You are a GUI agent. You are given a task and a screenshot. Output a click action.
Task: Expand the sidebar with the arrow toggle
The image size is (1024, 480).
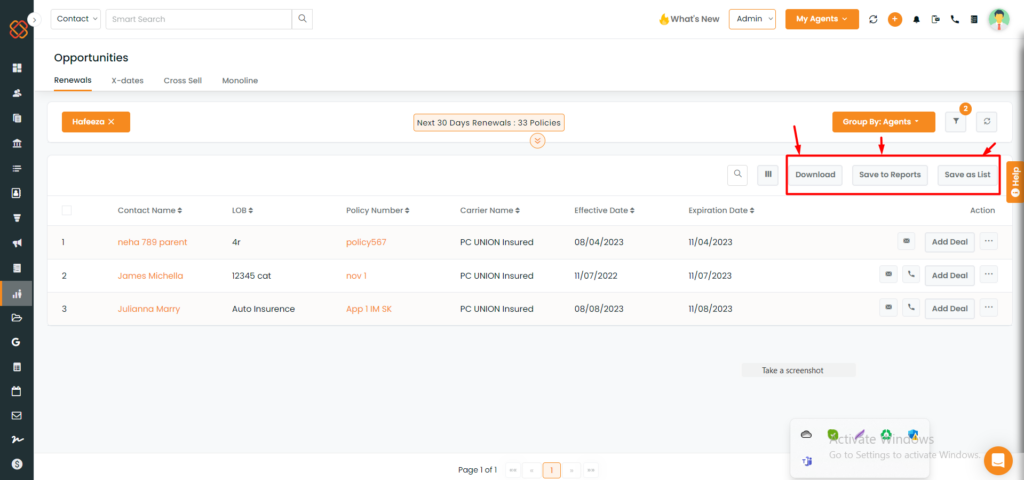[x=34, y=20]
